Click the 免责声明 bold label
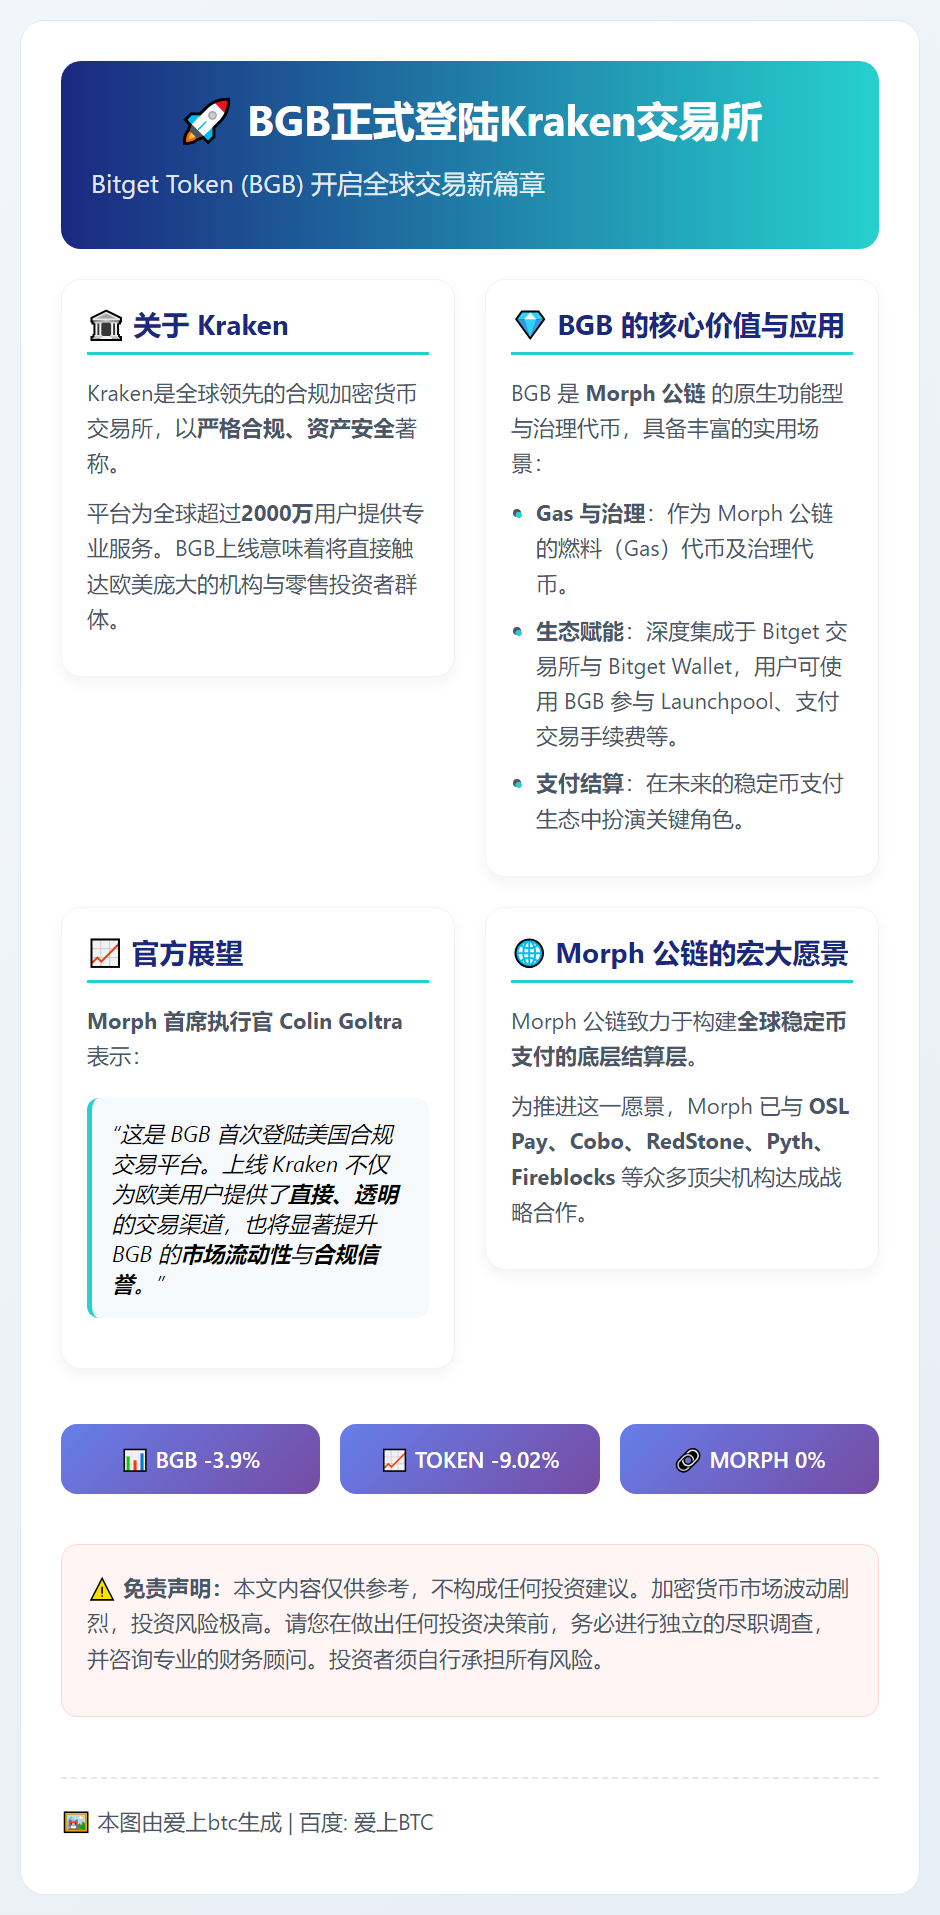This screenshot has height=1915, width=940. (x=172, y=1589)
